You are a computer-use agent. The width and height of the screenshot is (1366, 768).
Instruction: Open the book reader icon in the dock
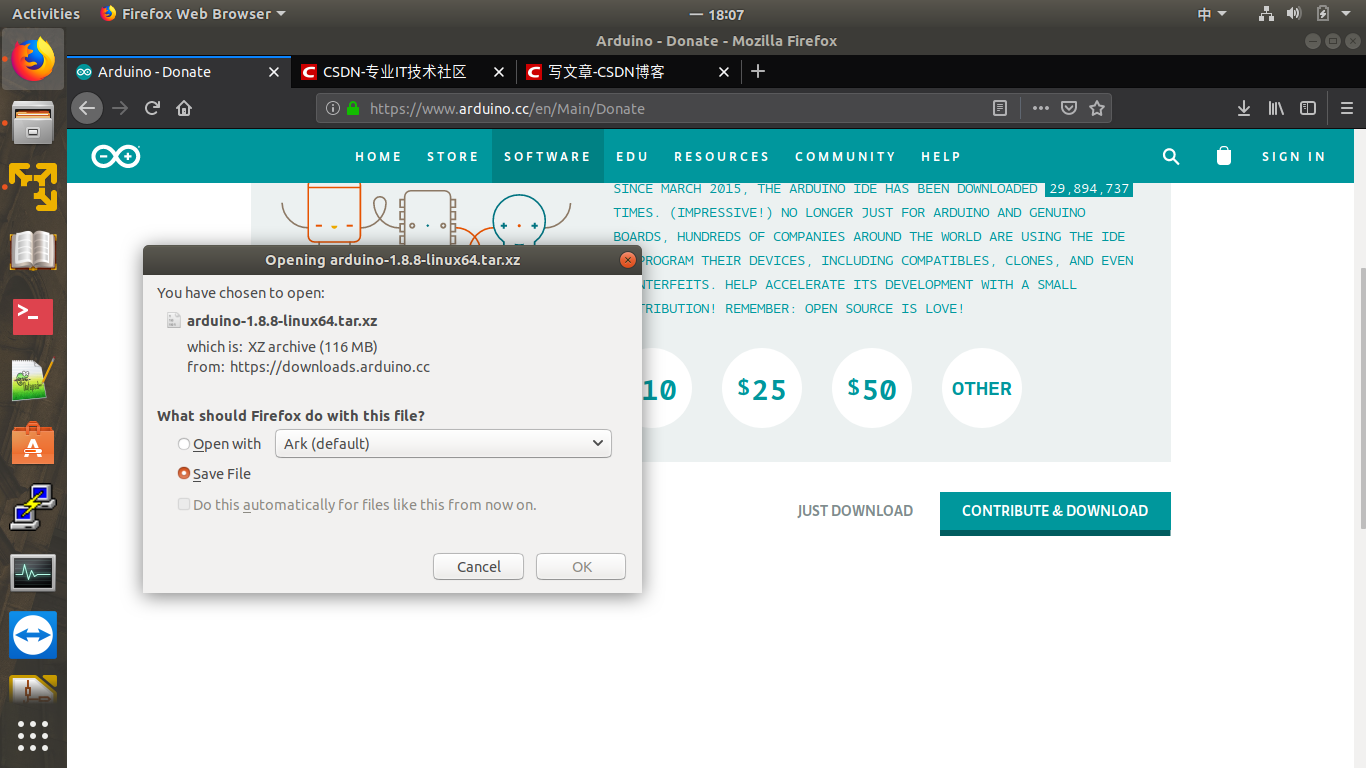tap(33, 251)
